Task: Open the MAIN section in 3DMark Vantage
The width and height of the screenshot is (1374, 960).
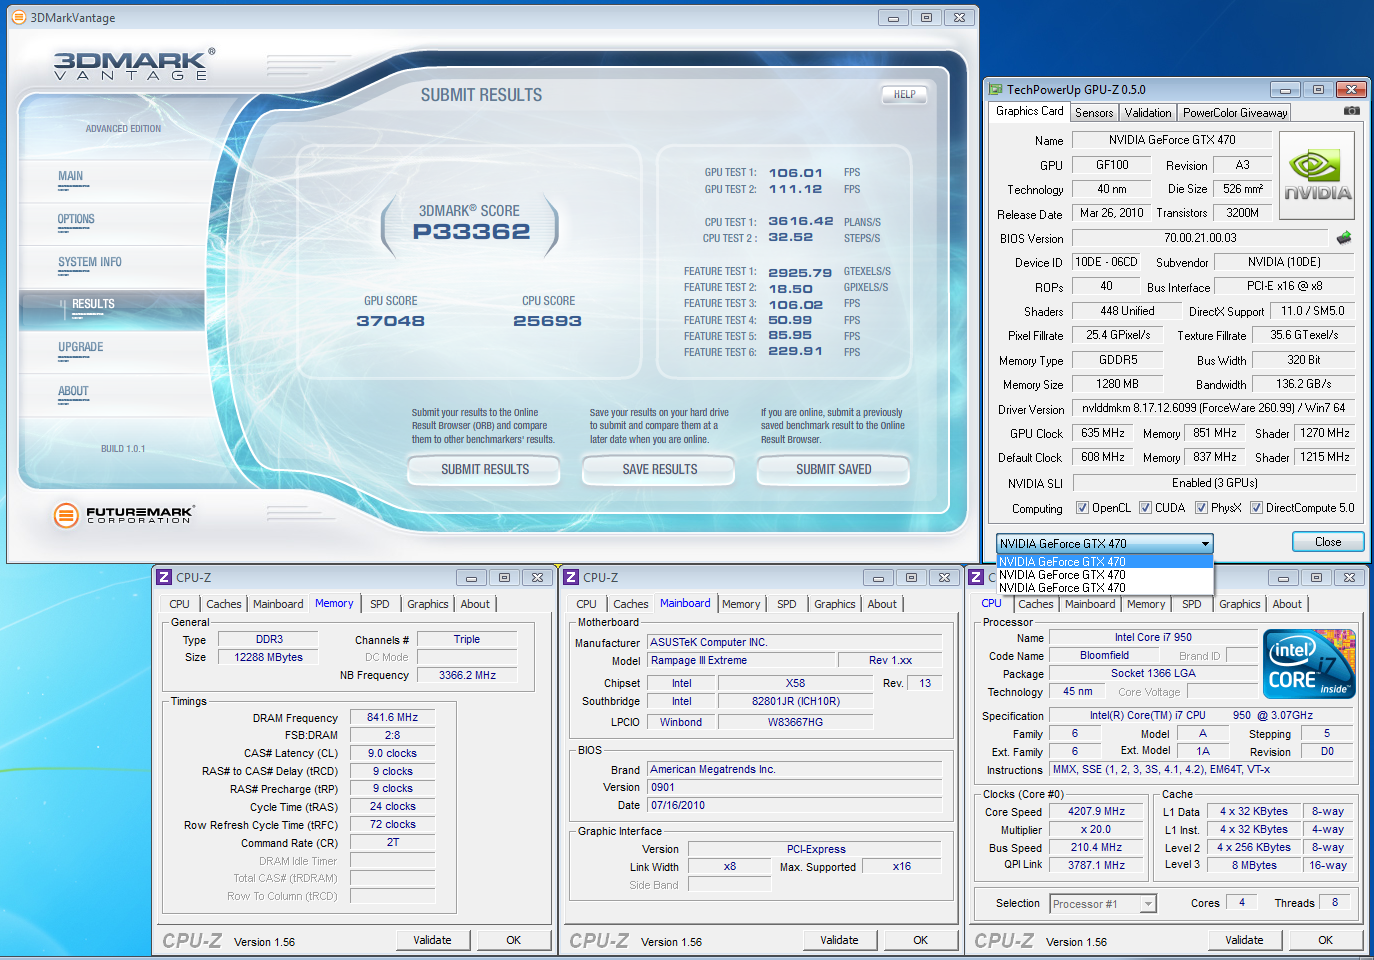Action: pos(70,176)
